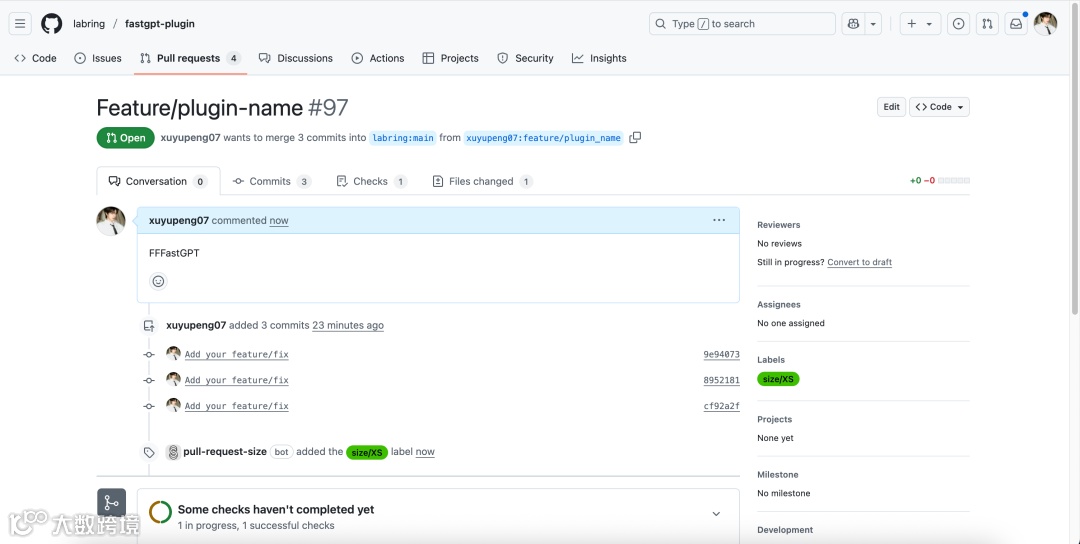This screenshot has height=544, width=1080.
Task: Select the Commits tab
Action: (x=272, y=181)
